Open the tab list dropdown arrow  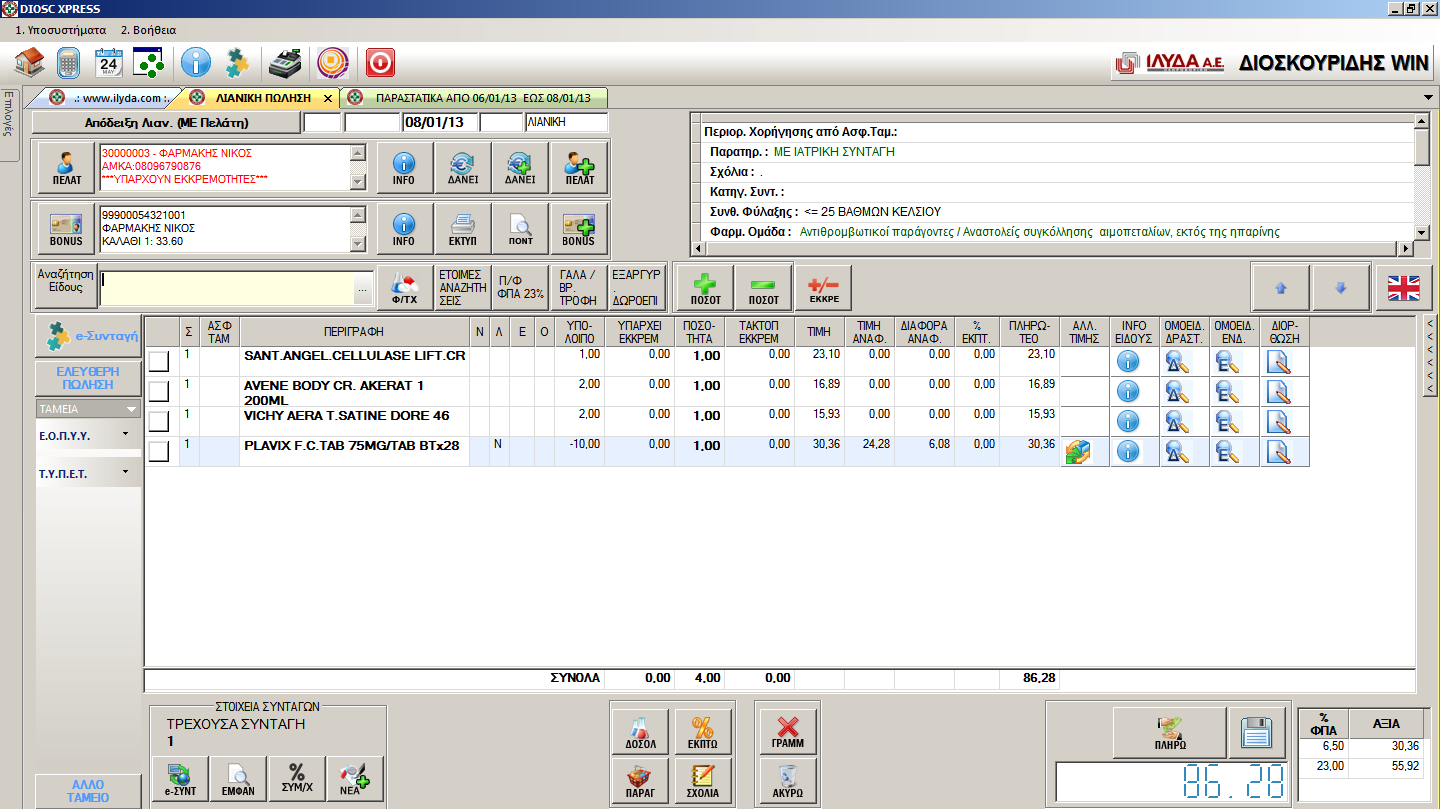click(x=1428, y=97)
